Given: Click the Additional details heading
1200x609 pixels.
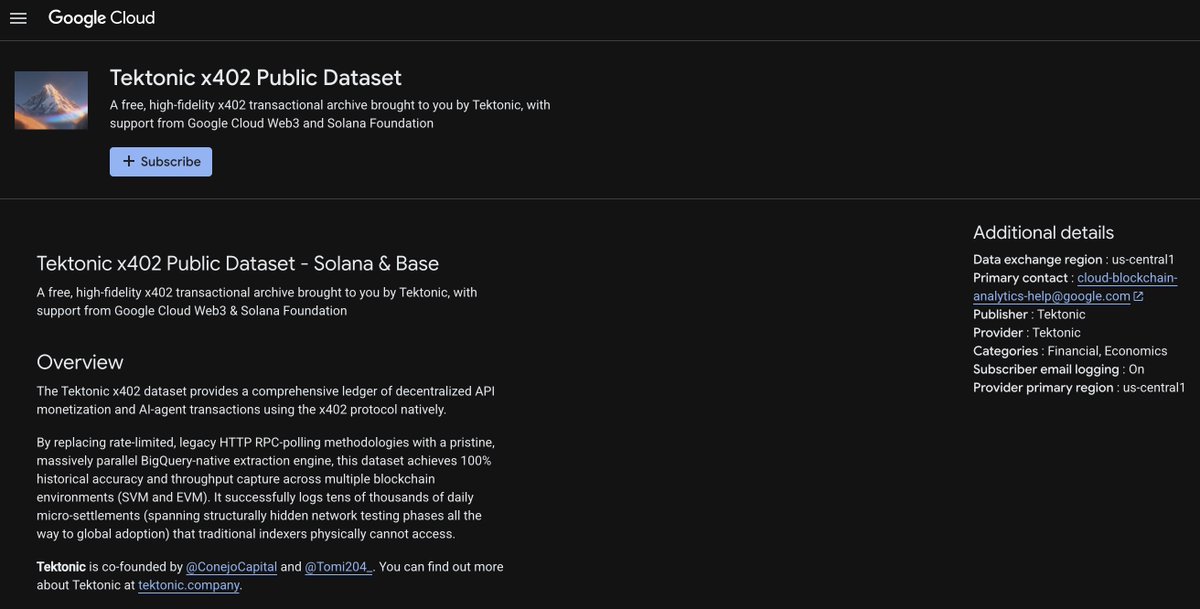Looking at the screenshot, I should coord(1043,232).
